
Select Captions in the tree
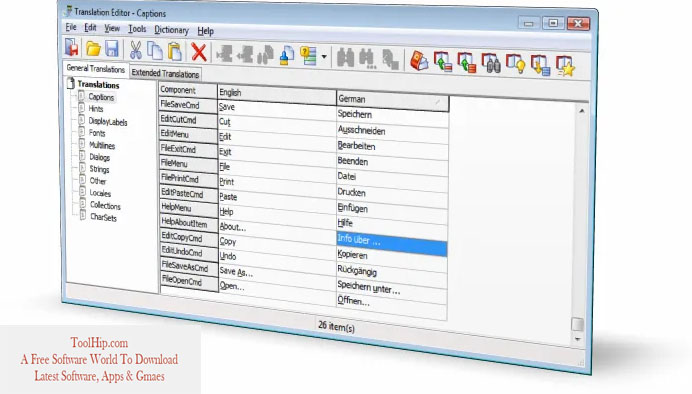tap(101, 97)
